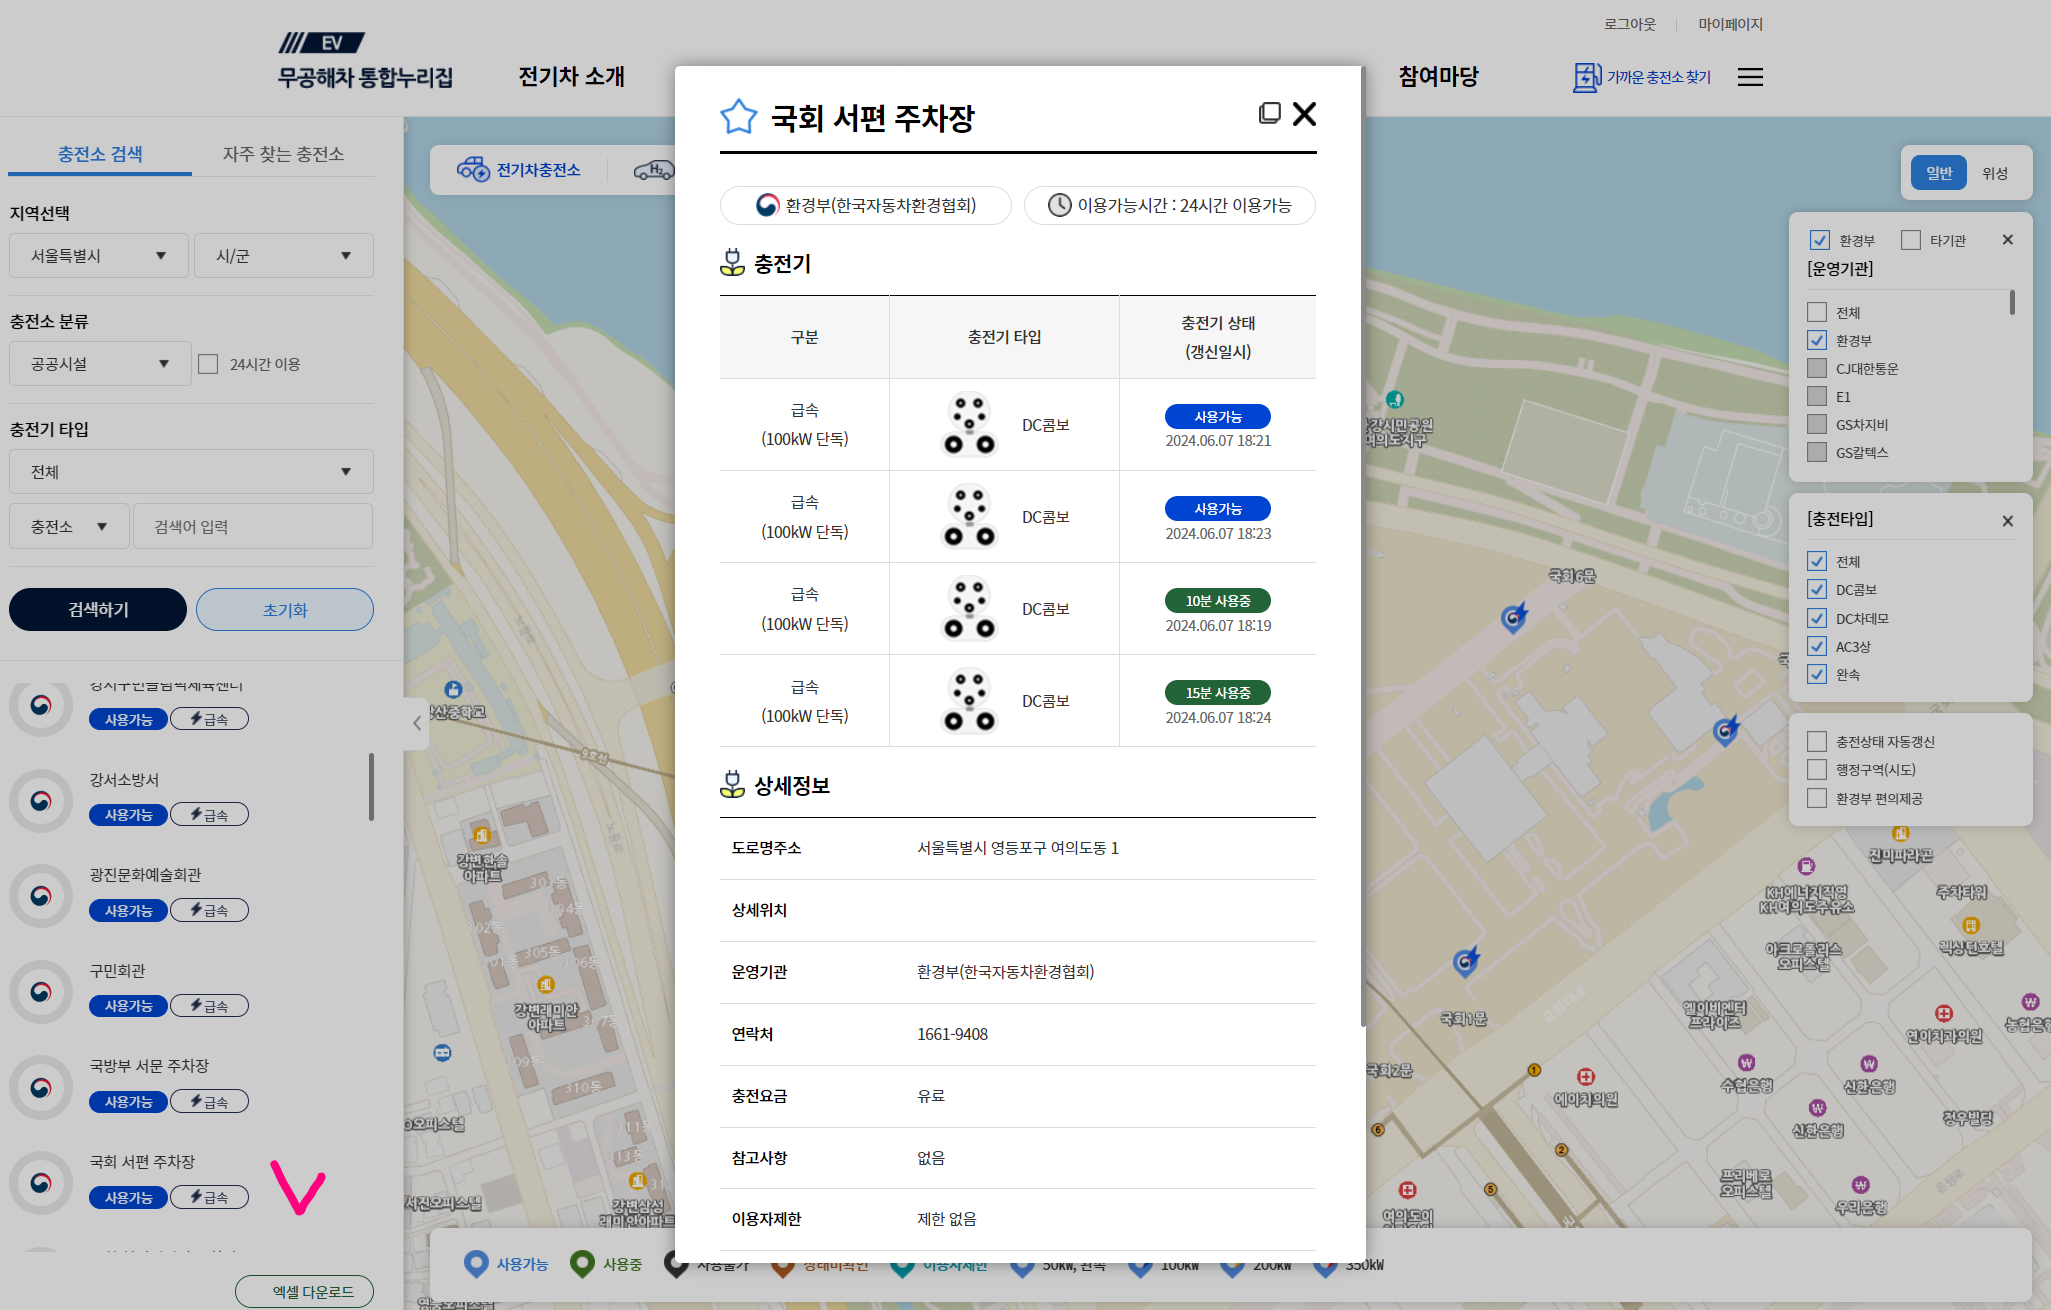The width and height of the screenshot is (2051, 1310).
Task: Check the CJ대한통운 operator checkbox
Action: [1817, 368]
